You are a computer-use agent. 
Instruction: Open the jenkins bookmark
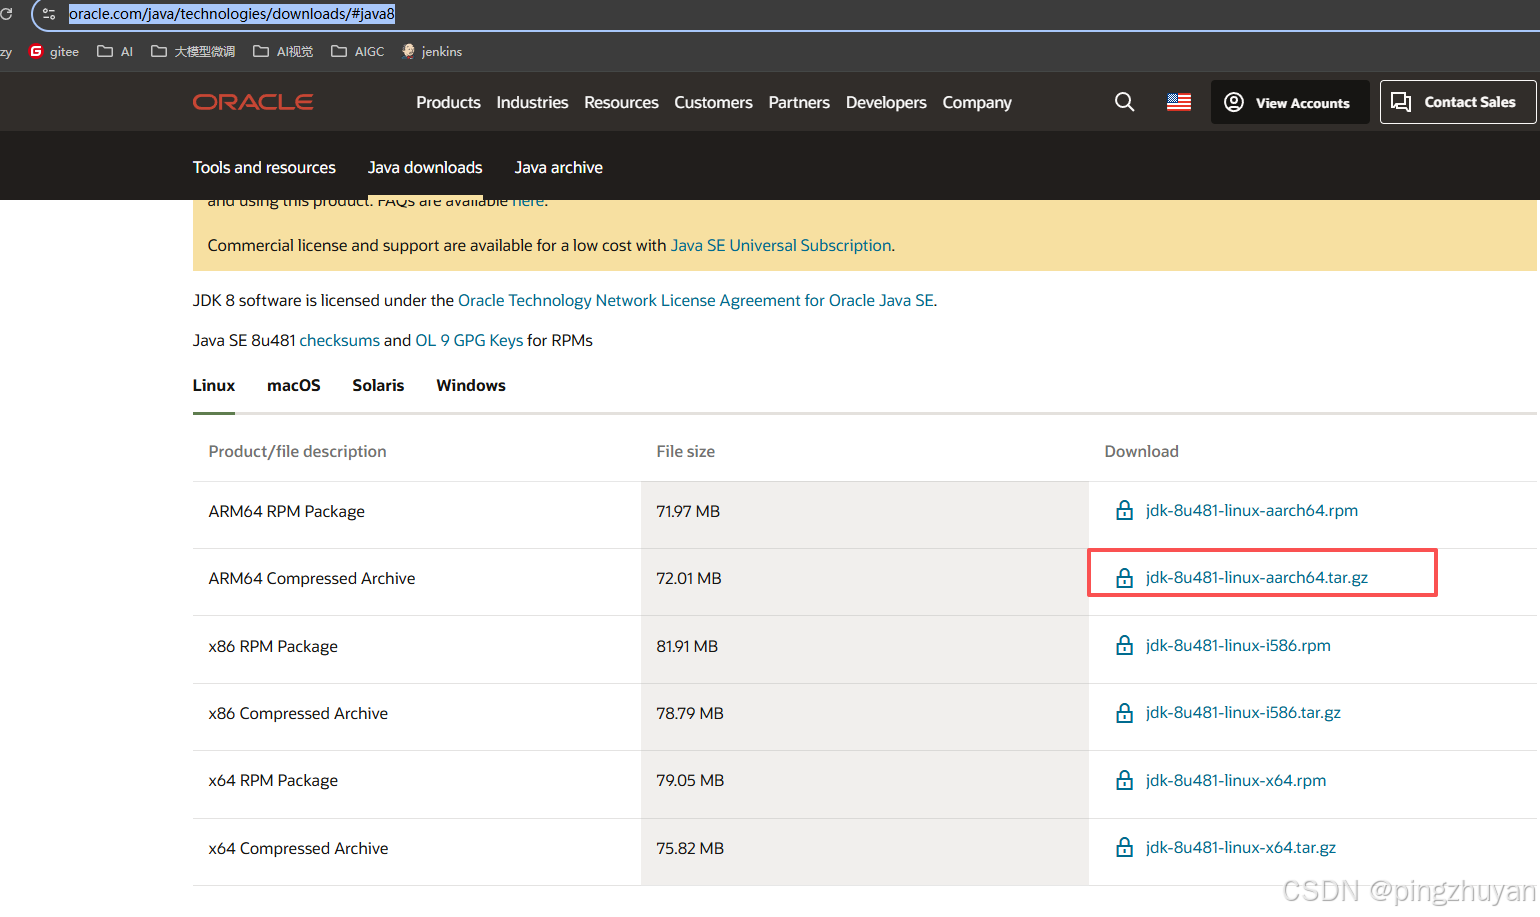[432, 51]
